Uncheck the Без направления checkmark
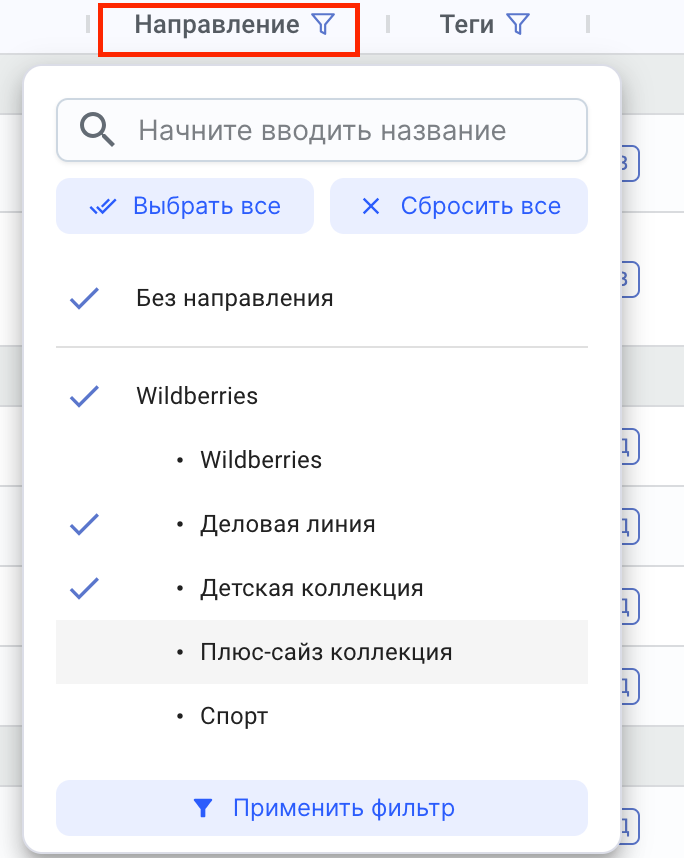 pos(85,298)
